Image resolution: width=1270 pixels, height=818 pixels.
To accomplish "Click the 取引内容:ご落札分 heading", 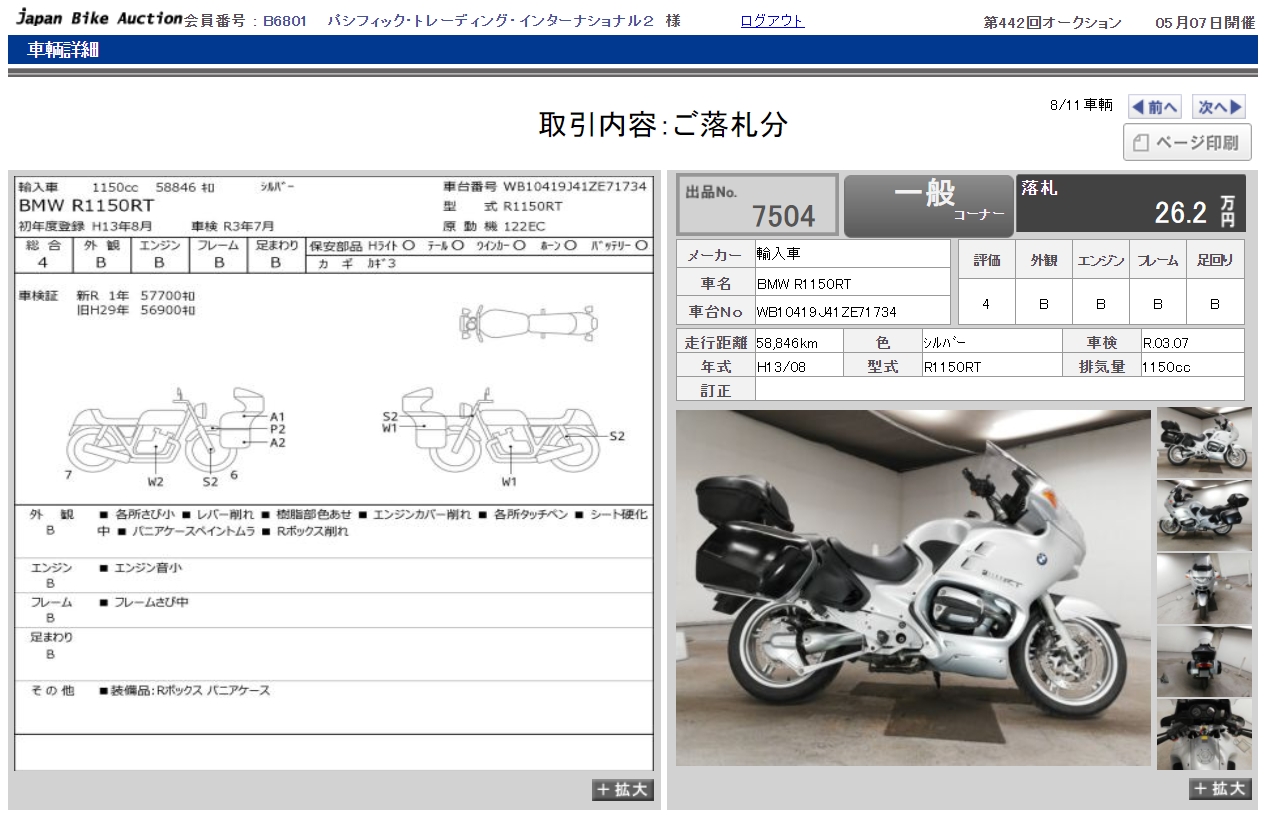I will coord(663,124).
